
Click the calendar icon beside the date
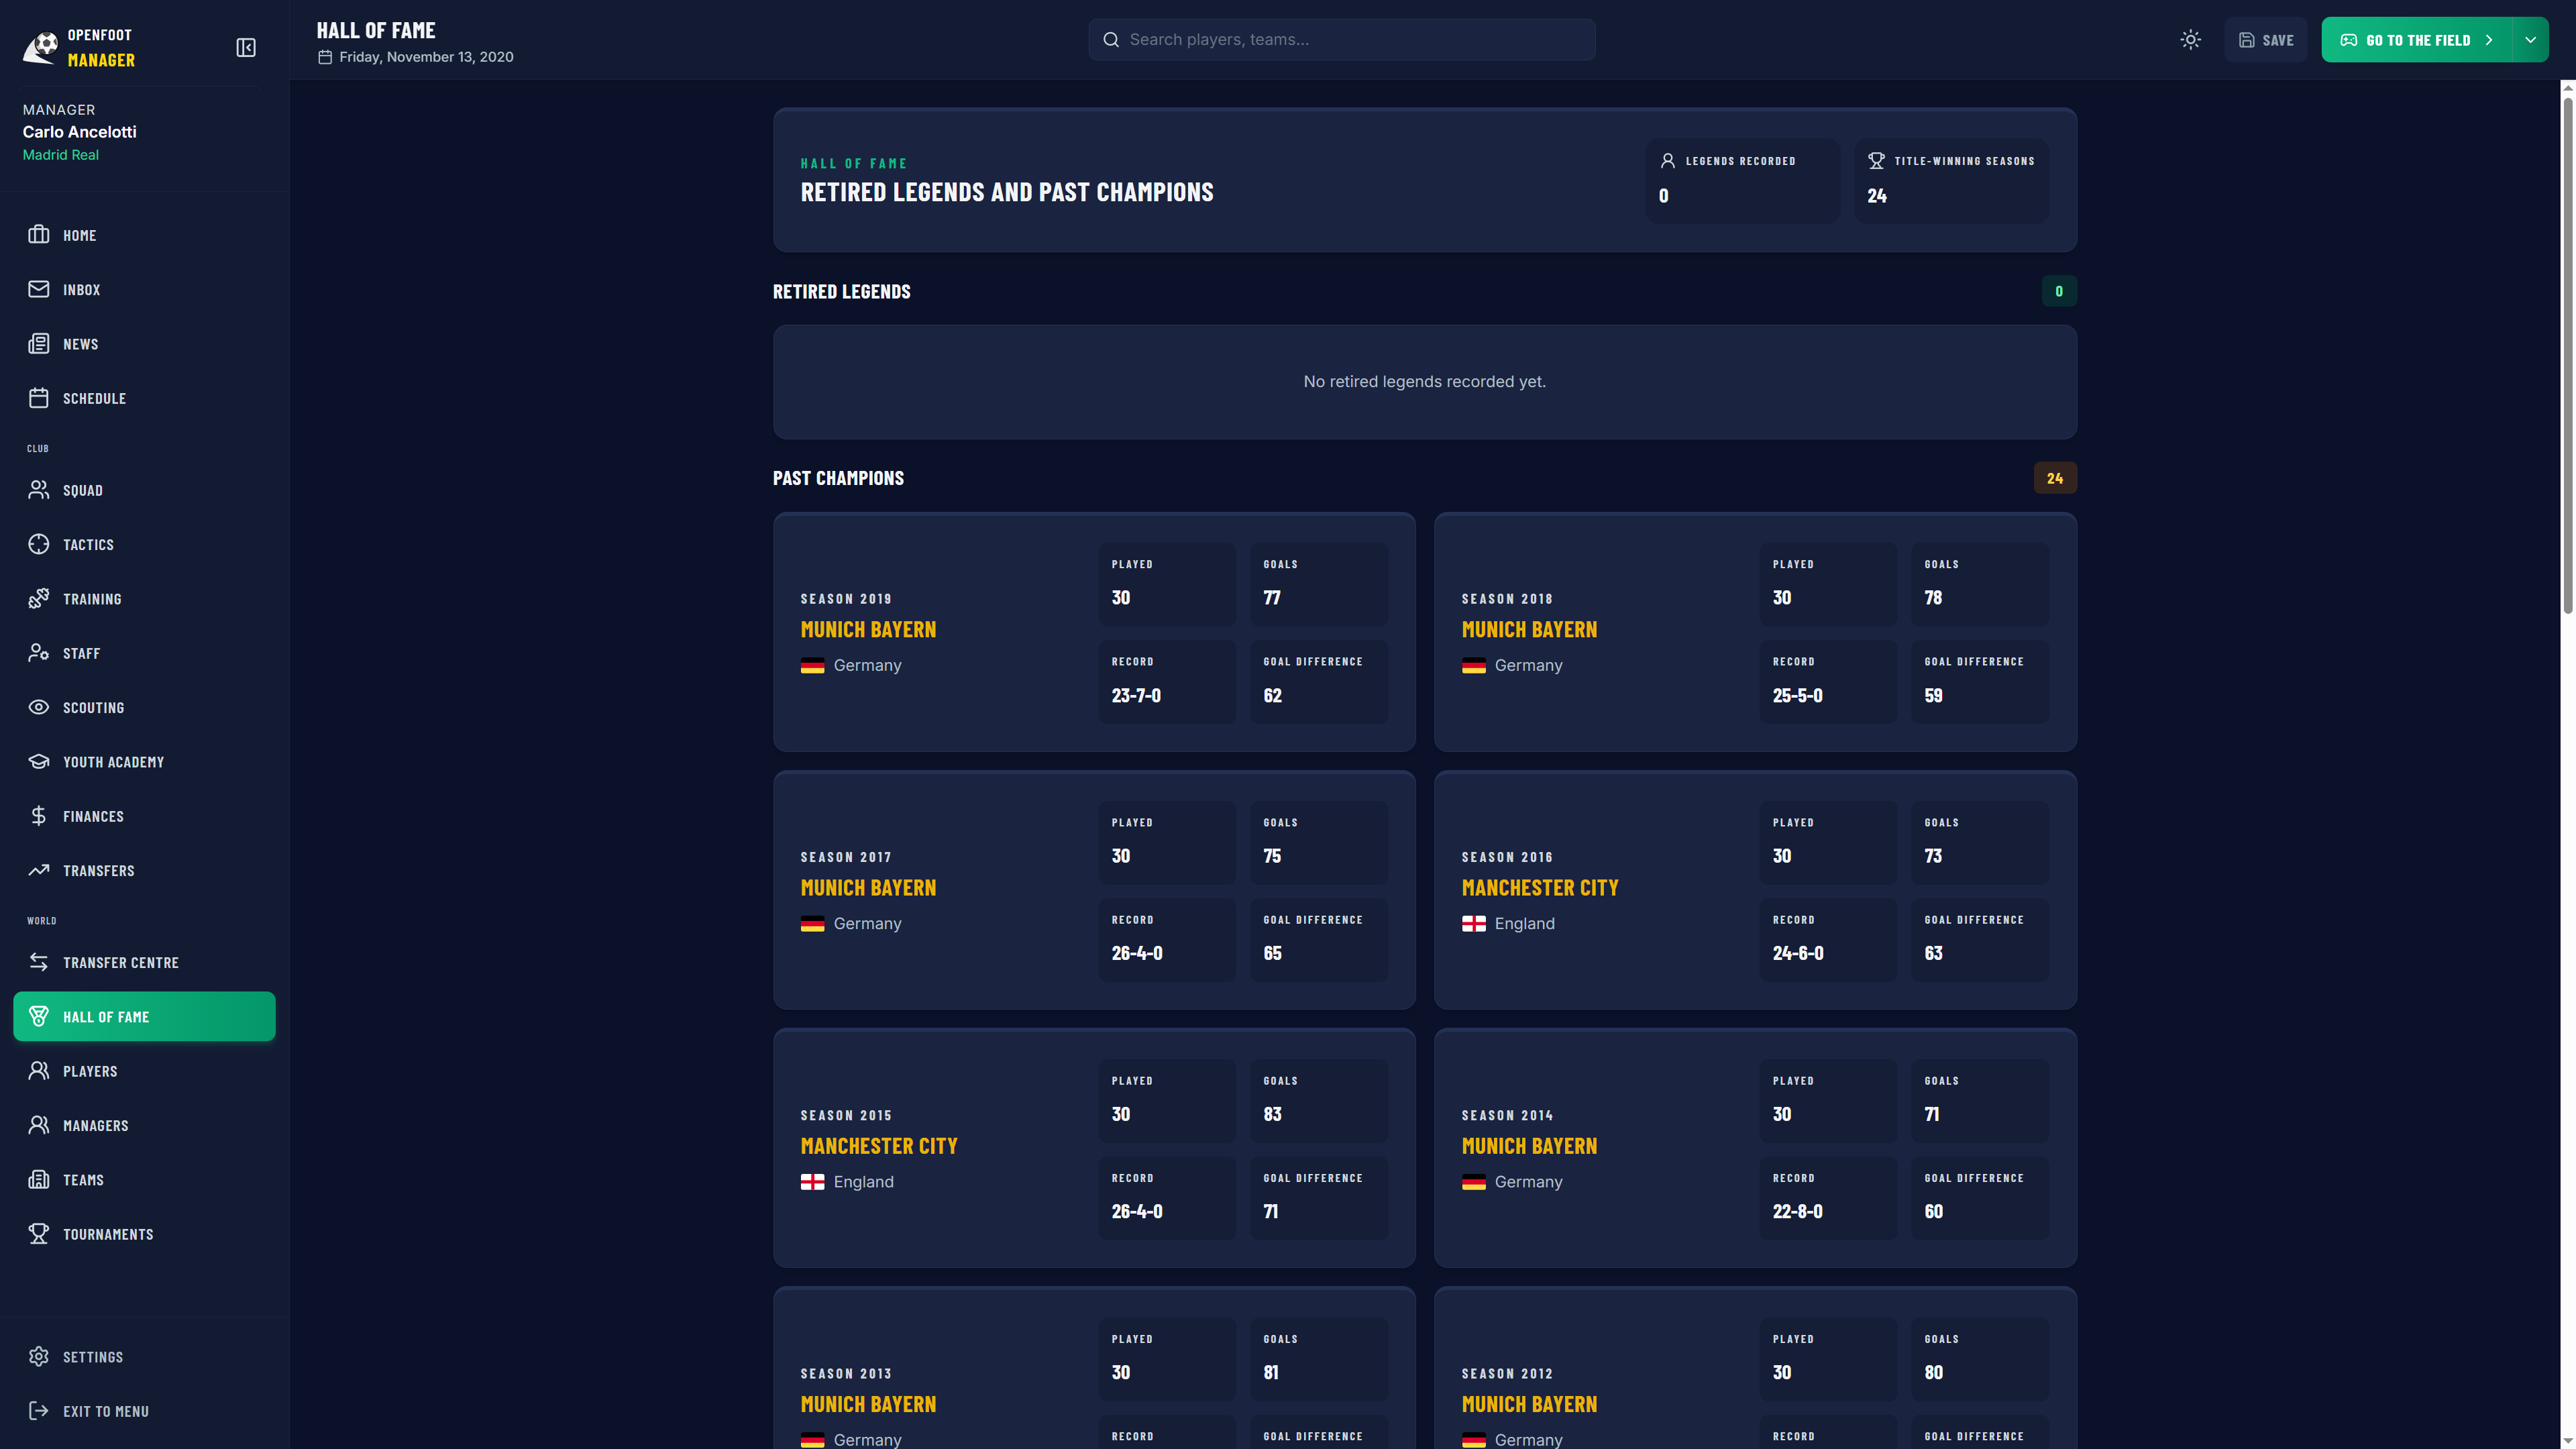(325, 57)
